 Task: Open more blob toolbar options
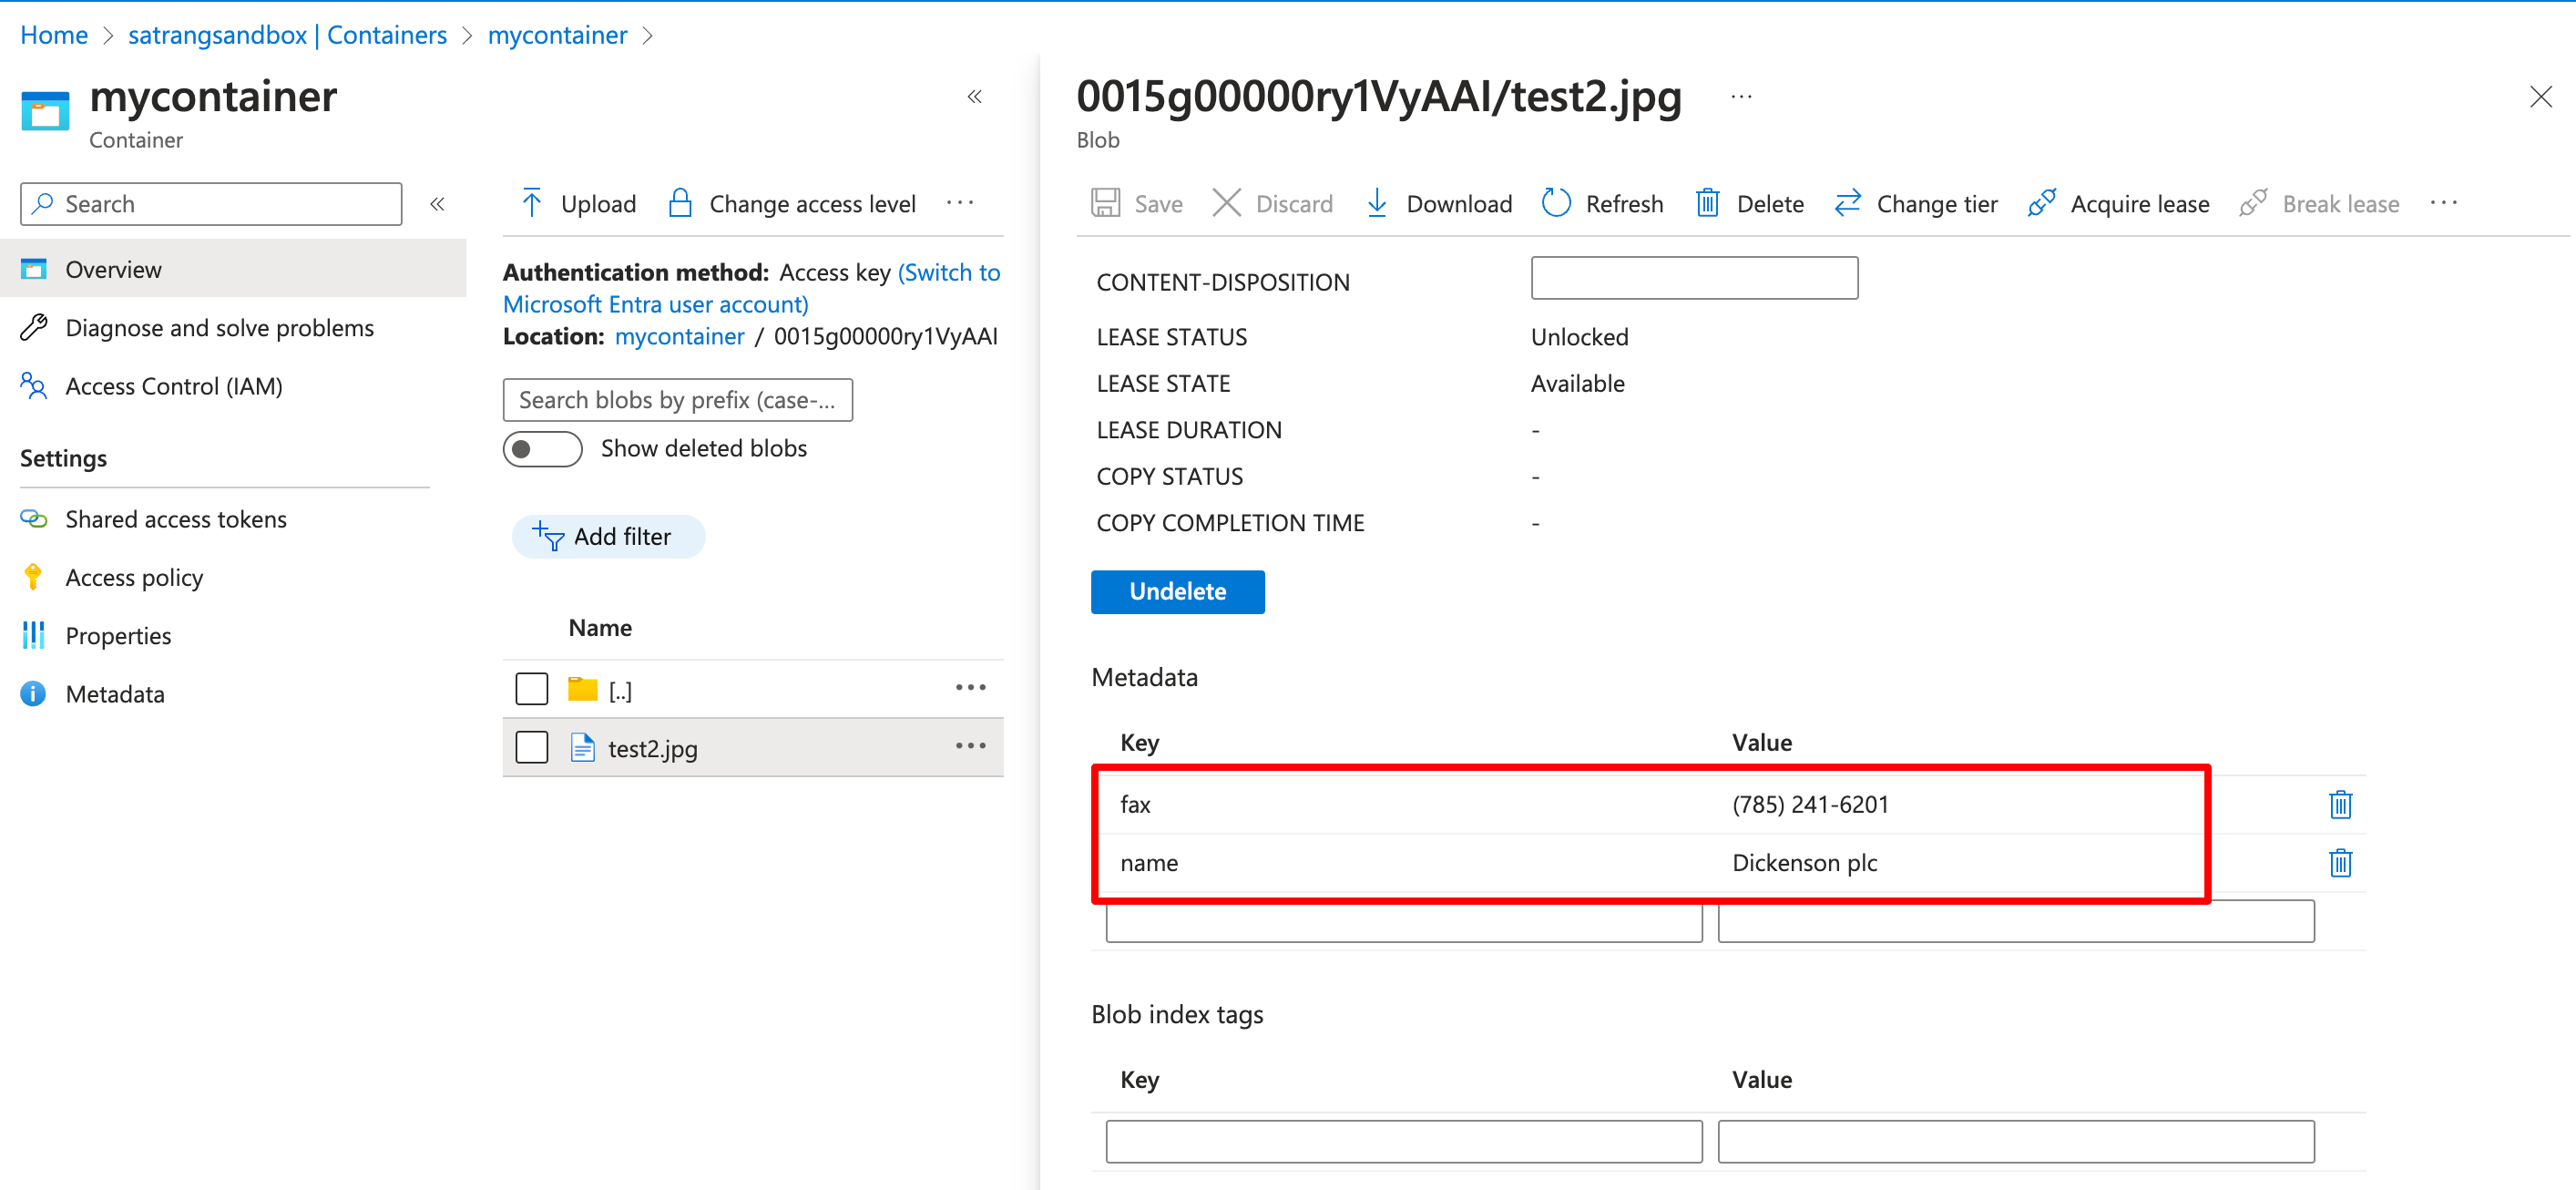(2443, 203)
